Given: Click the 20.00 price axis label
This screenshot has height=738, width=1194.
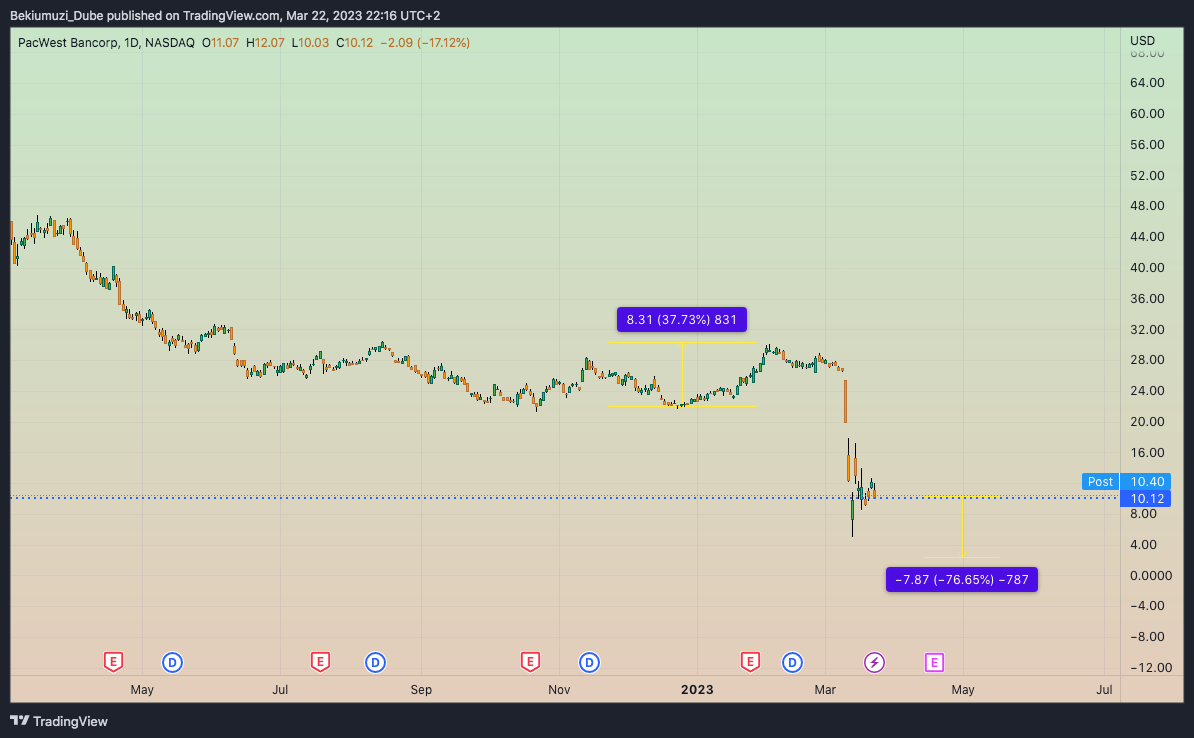Looking at the screenshot, I should [1147, 421].
